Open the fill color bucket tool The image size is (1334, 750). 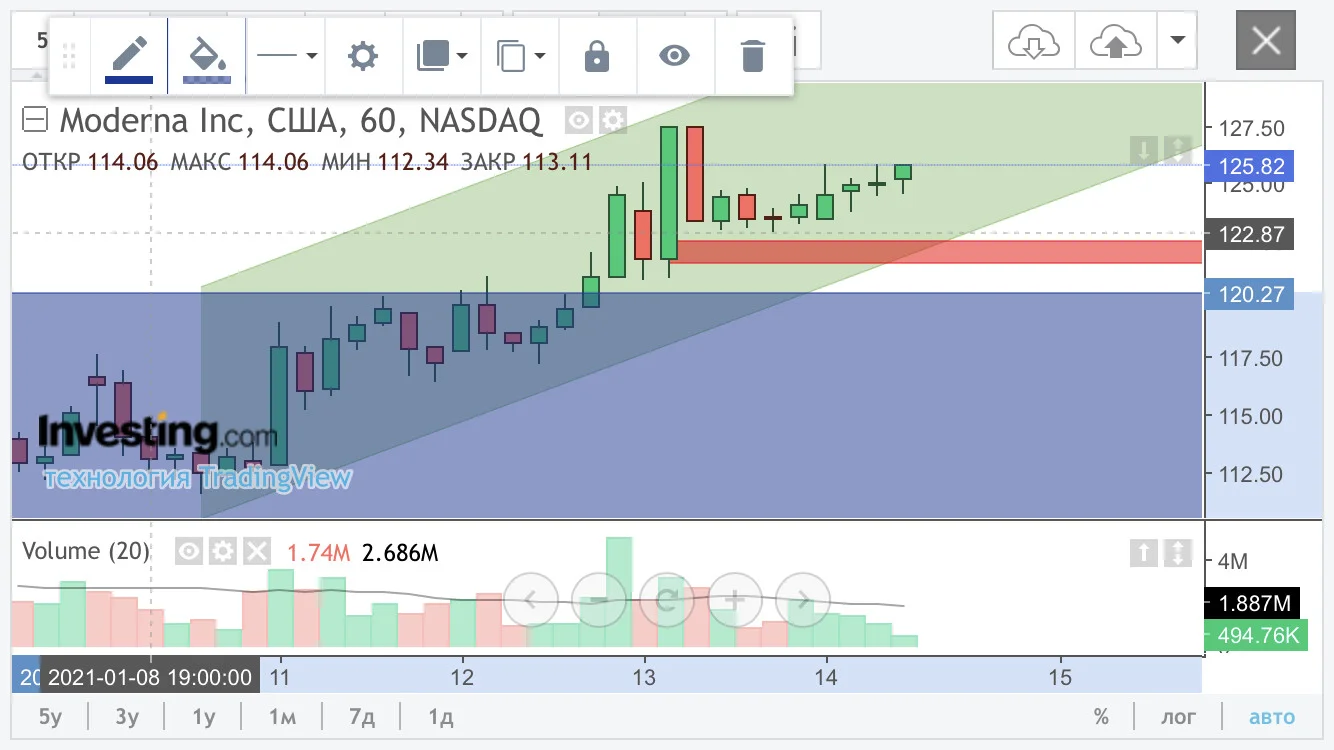[207, 56]
